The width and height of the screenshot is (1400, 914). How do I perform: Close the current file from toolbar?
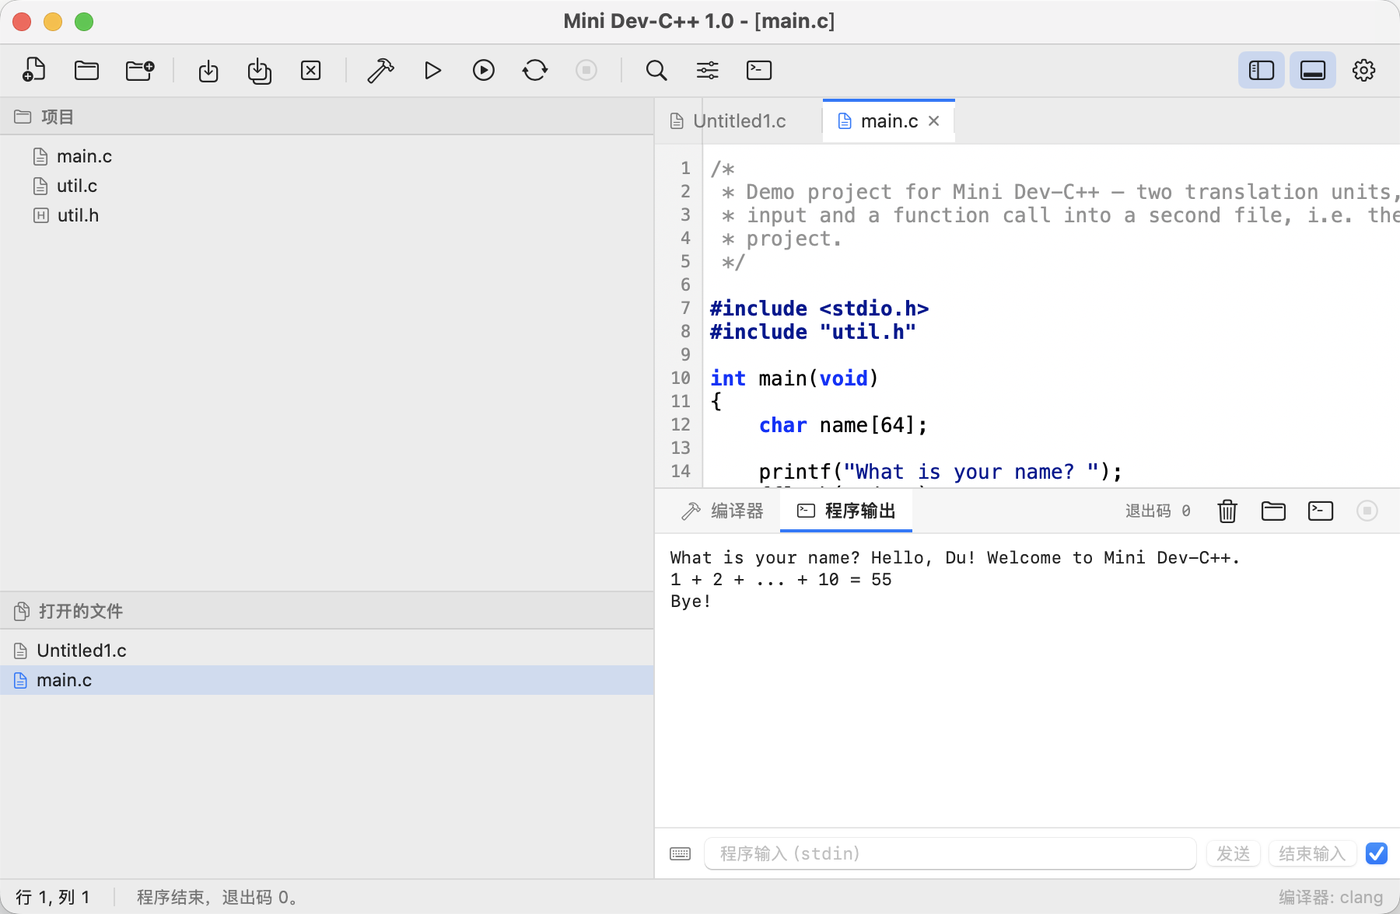[311, 70]
